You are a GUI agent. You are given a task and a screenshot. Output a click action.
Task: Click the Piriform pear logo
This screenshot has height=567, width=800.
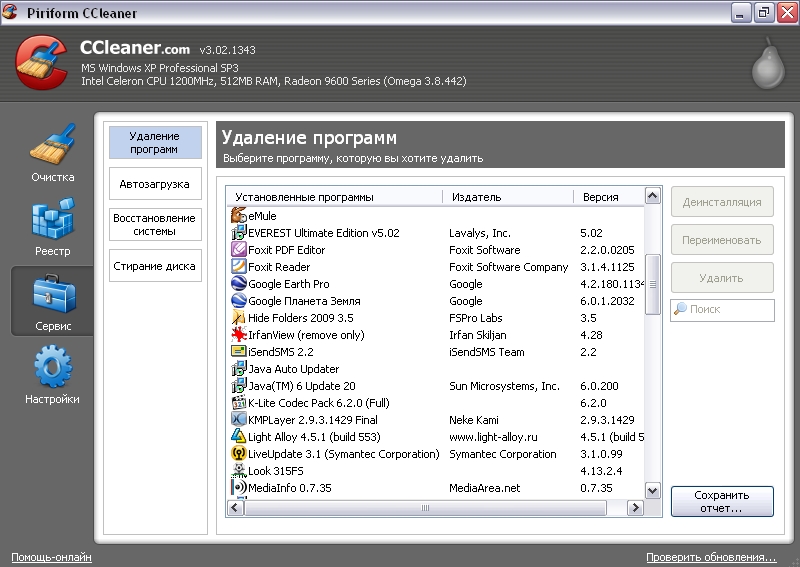[x=768, y=64]
